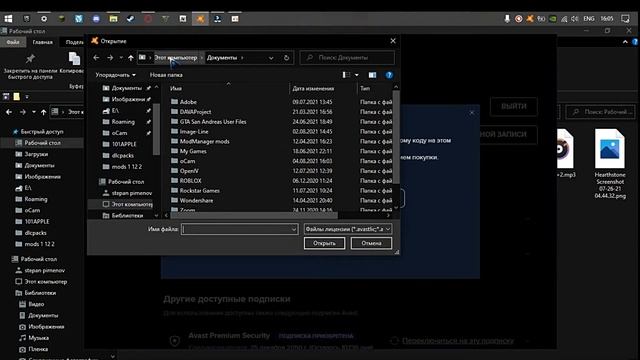This screenshot has height=360, width=640.
Task: Select the oCam folder in the file list
Action: (187, 161)
